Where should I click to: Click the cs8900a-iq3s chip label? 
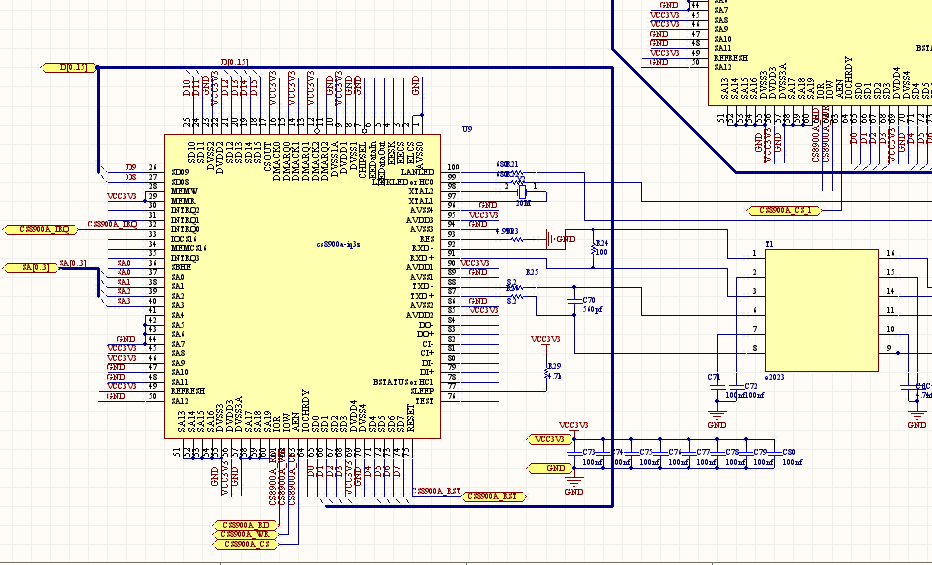[338, 243]
